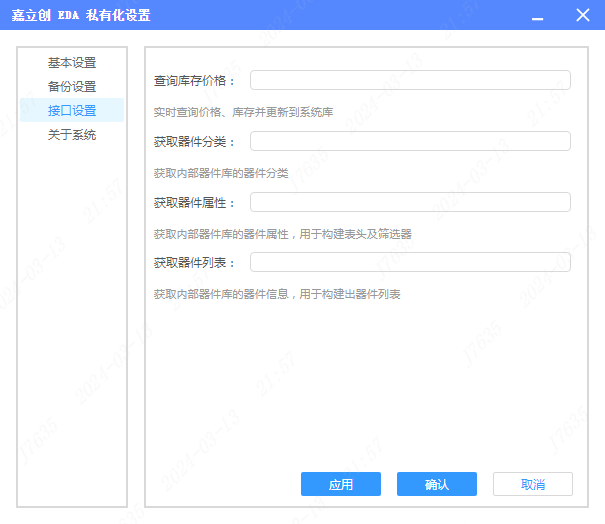Minimize the settings window
This screenshot has height=524, width=605.
[538, 15]
